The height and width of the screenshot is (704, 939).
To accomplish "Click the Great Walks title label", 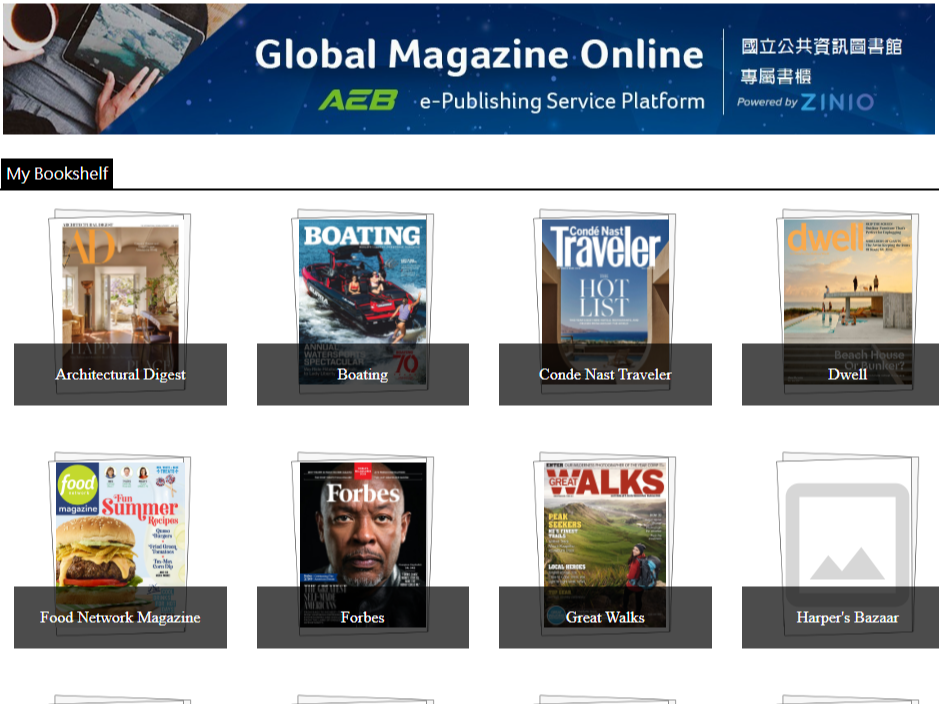I will click(605, 618).
